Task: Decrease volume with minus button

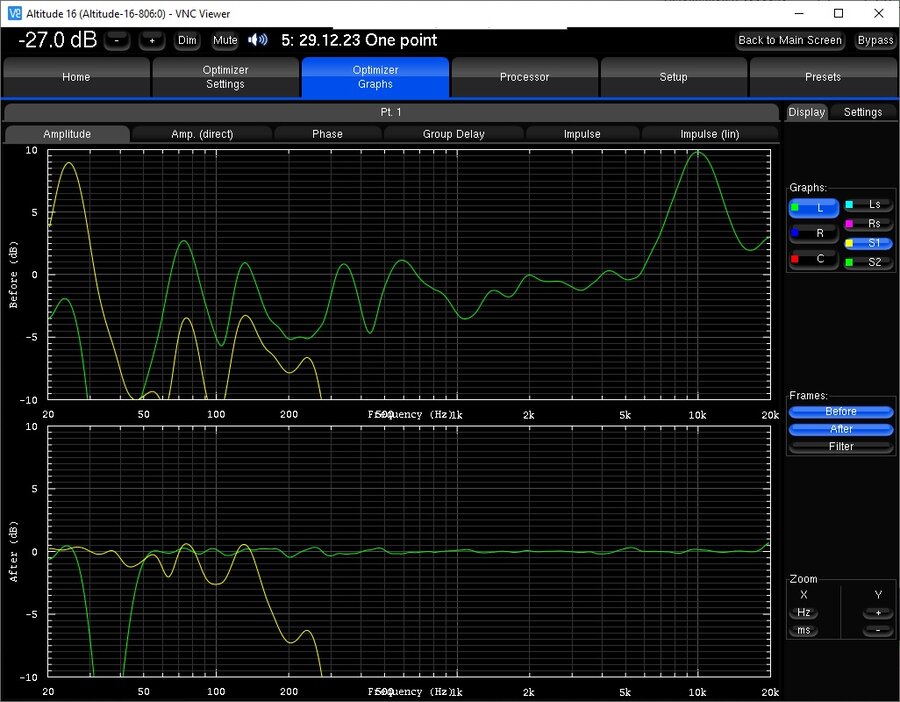Action: (x=117, y=40)
